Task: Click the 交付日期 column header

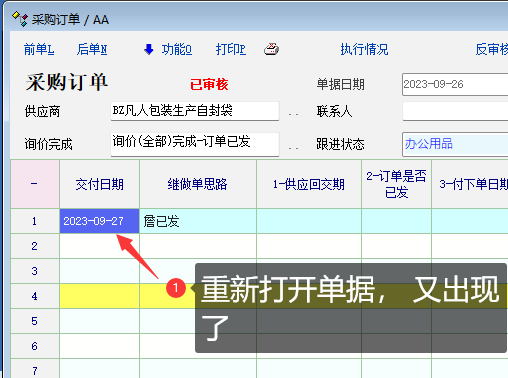Action: point(99,184)
